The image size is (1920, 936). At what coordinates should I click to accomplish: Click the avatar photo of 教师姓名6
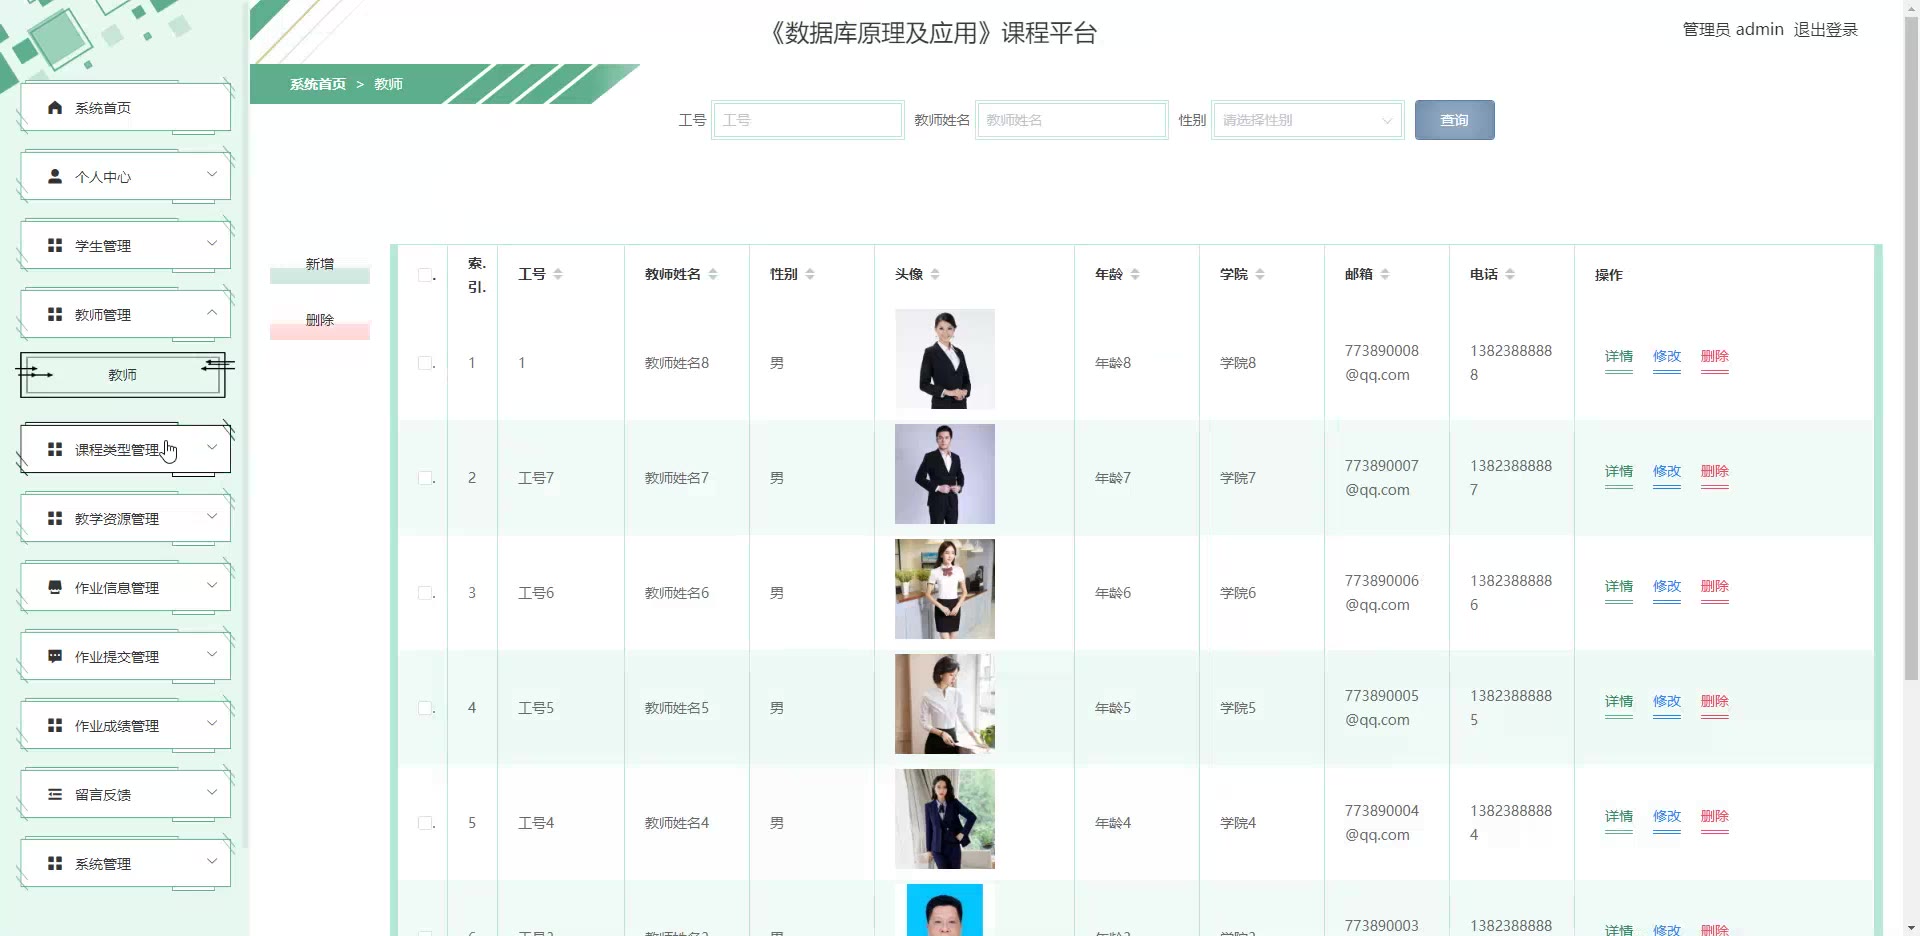[945, 589]
